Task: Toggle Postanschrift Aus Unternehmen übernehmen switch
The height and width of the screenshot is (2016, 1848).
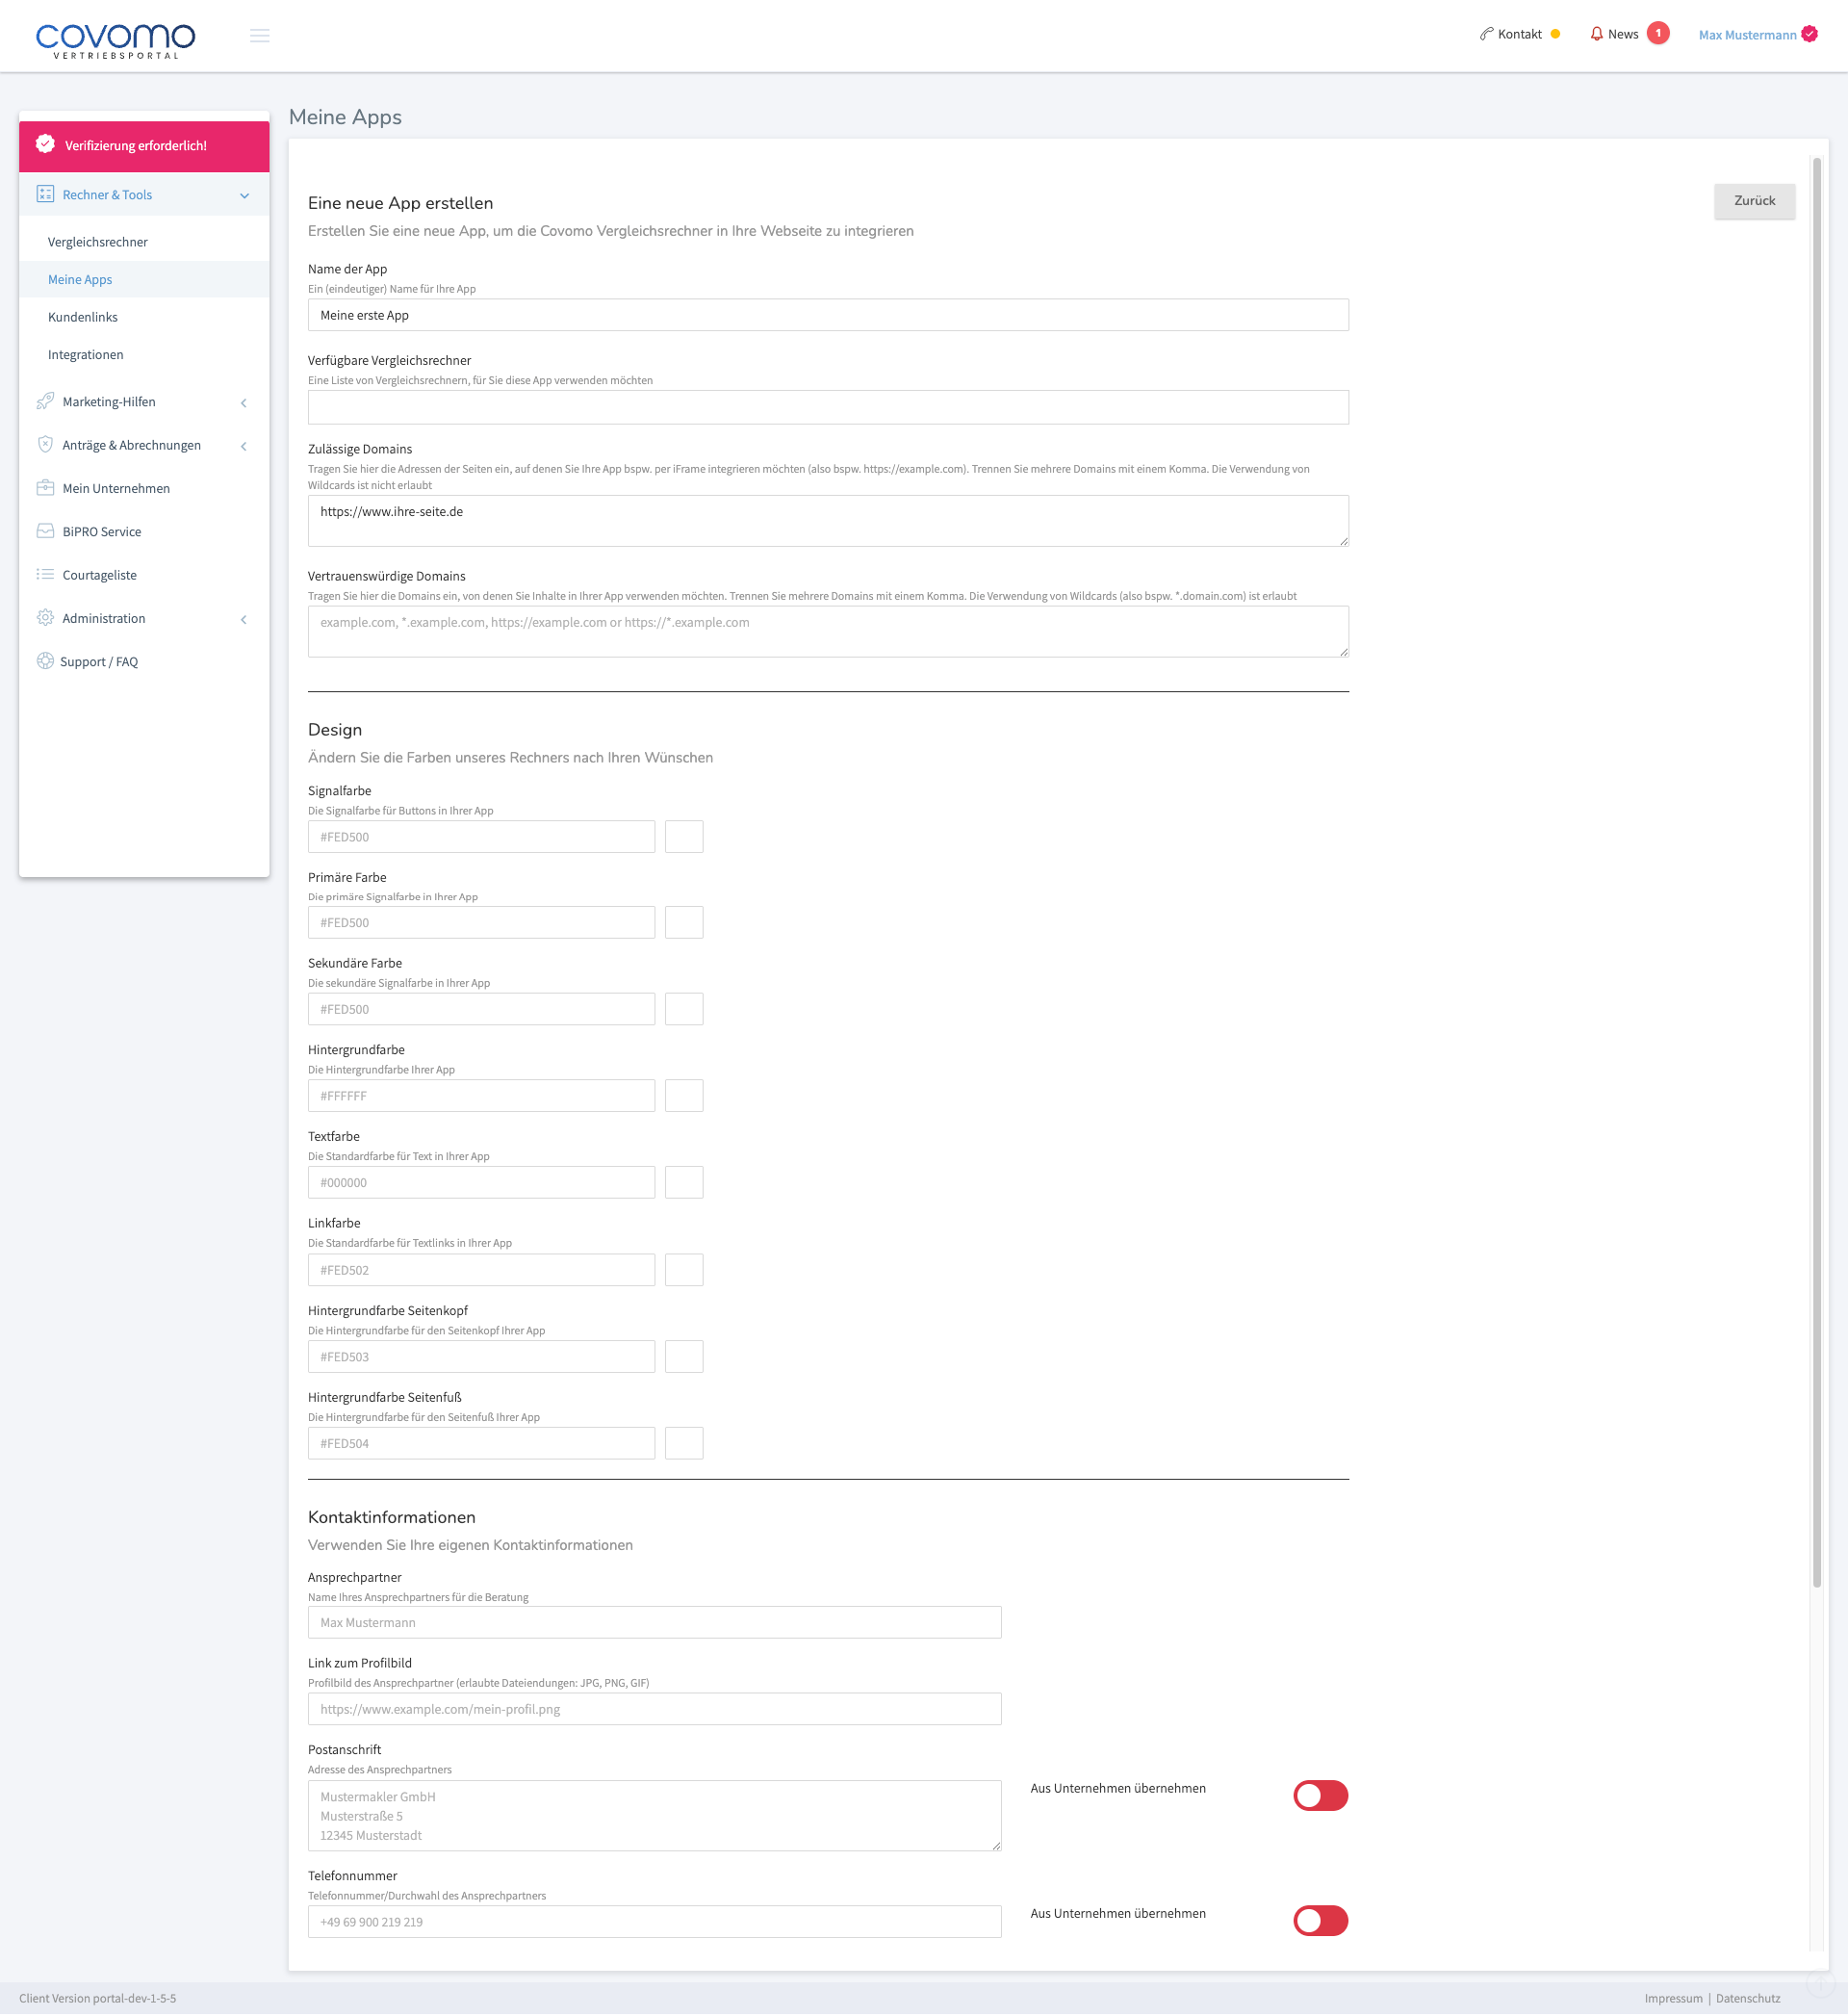Action: click(1320, 1795)
